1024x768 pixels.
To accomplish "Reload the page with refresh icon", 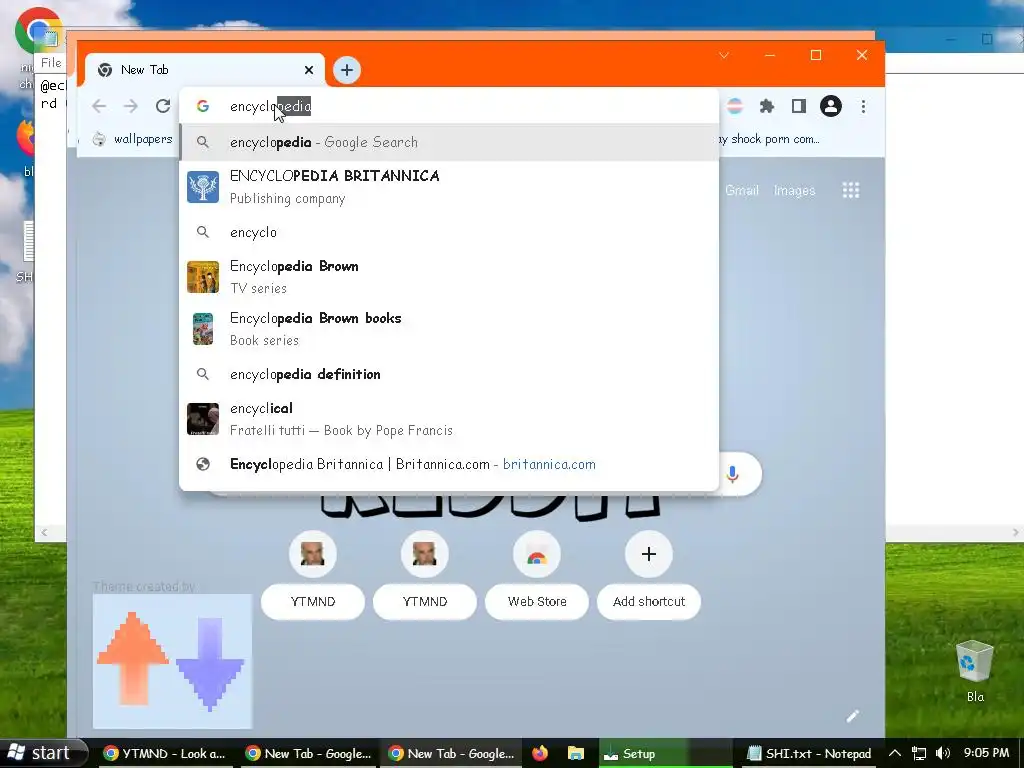I will [163, 106].
